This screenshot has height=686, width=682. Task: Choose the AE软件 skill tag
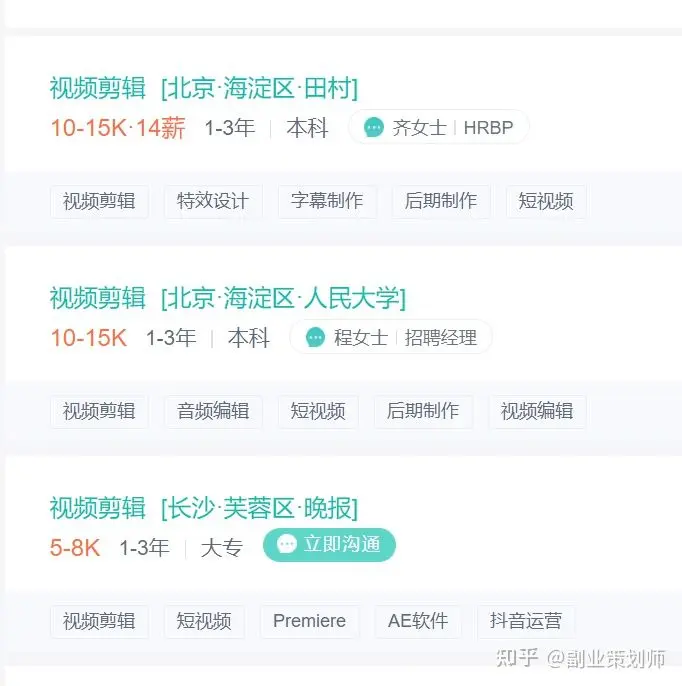pos(418,621)
